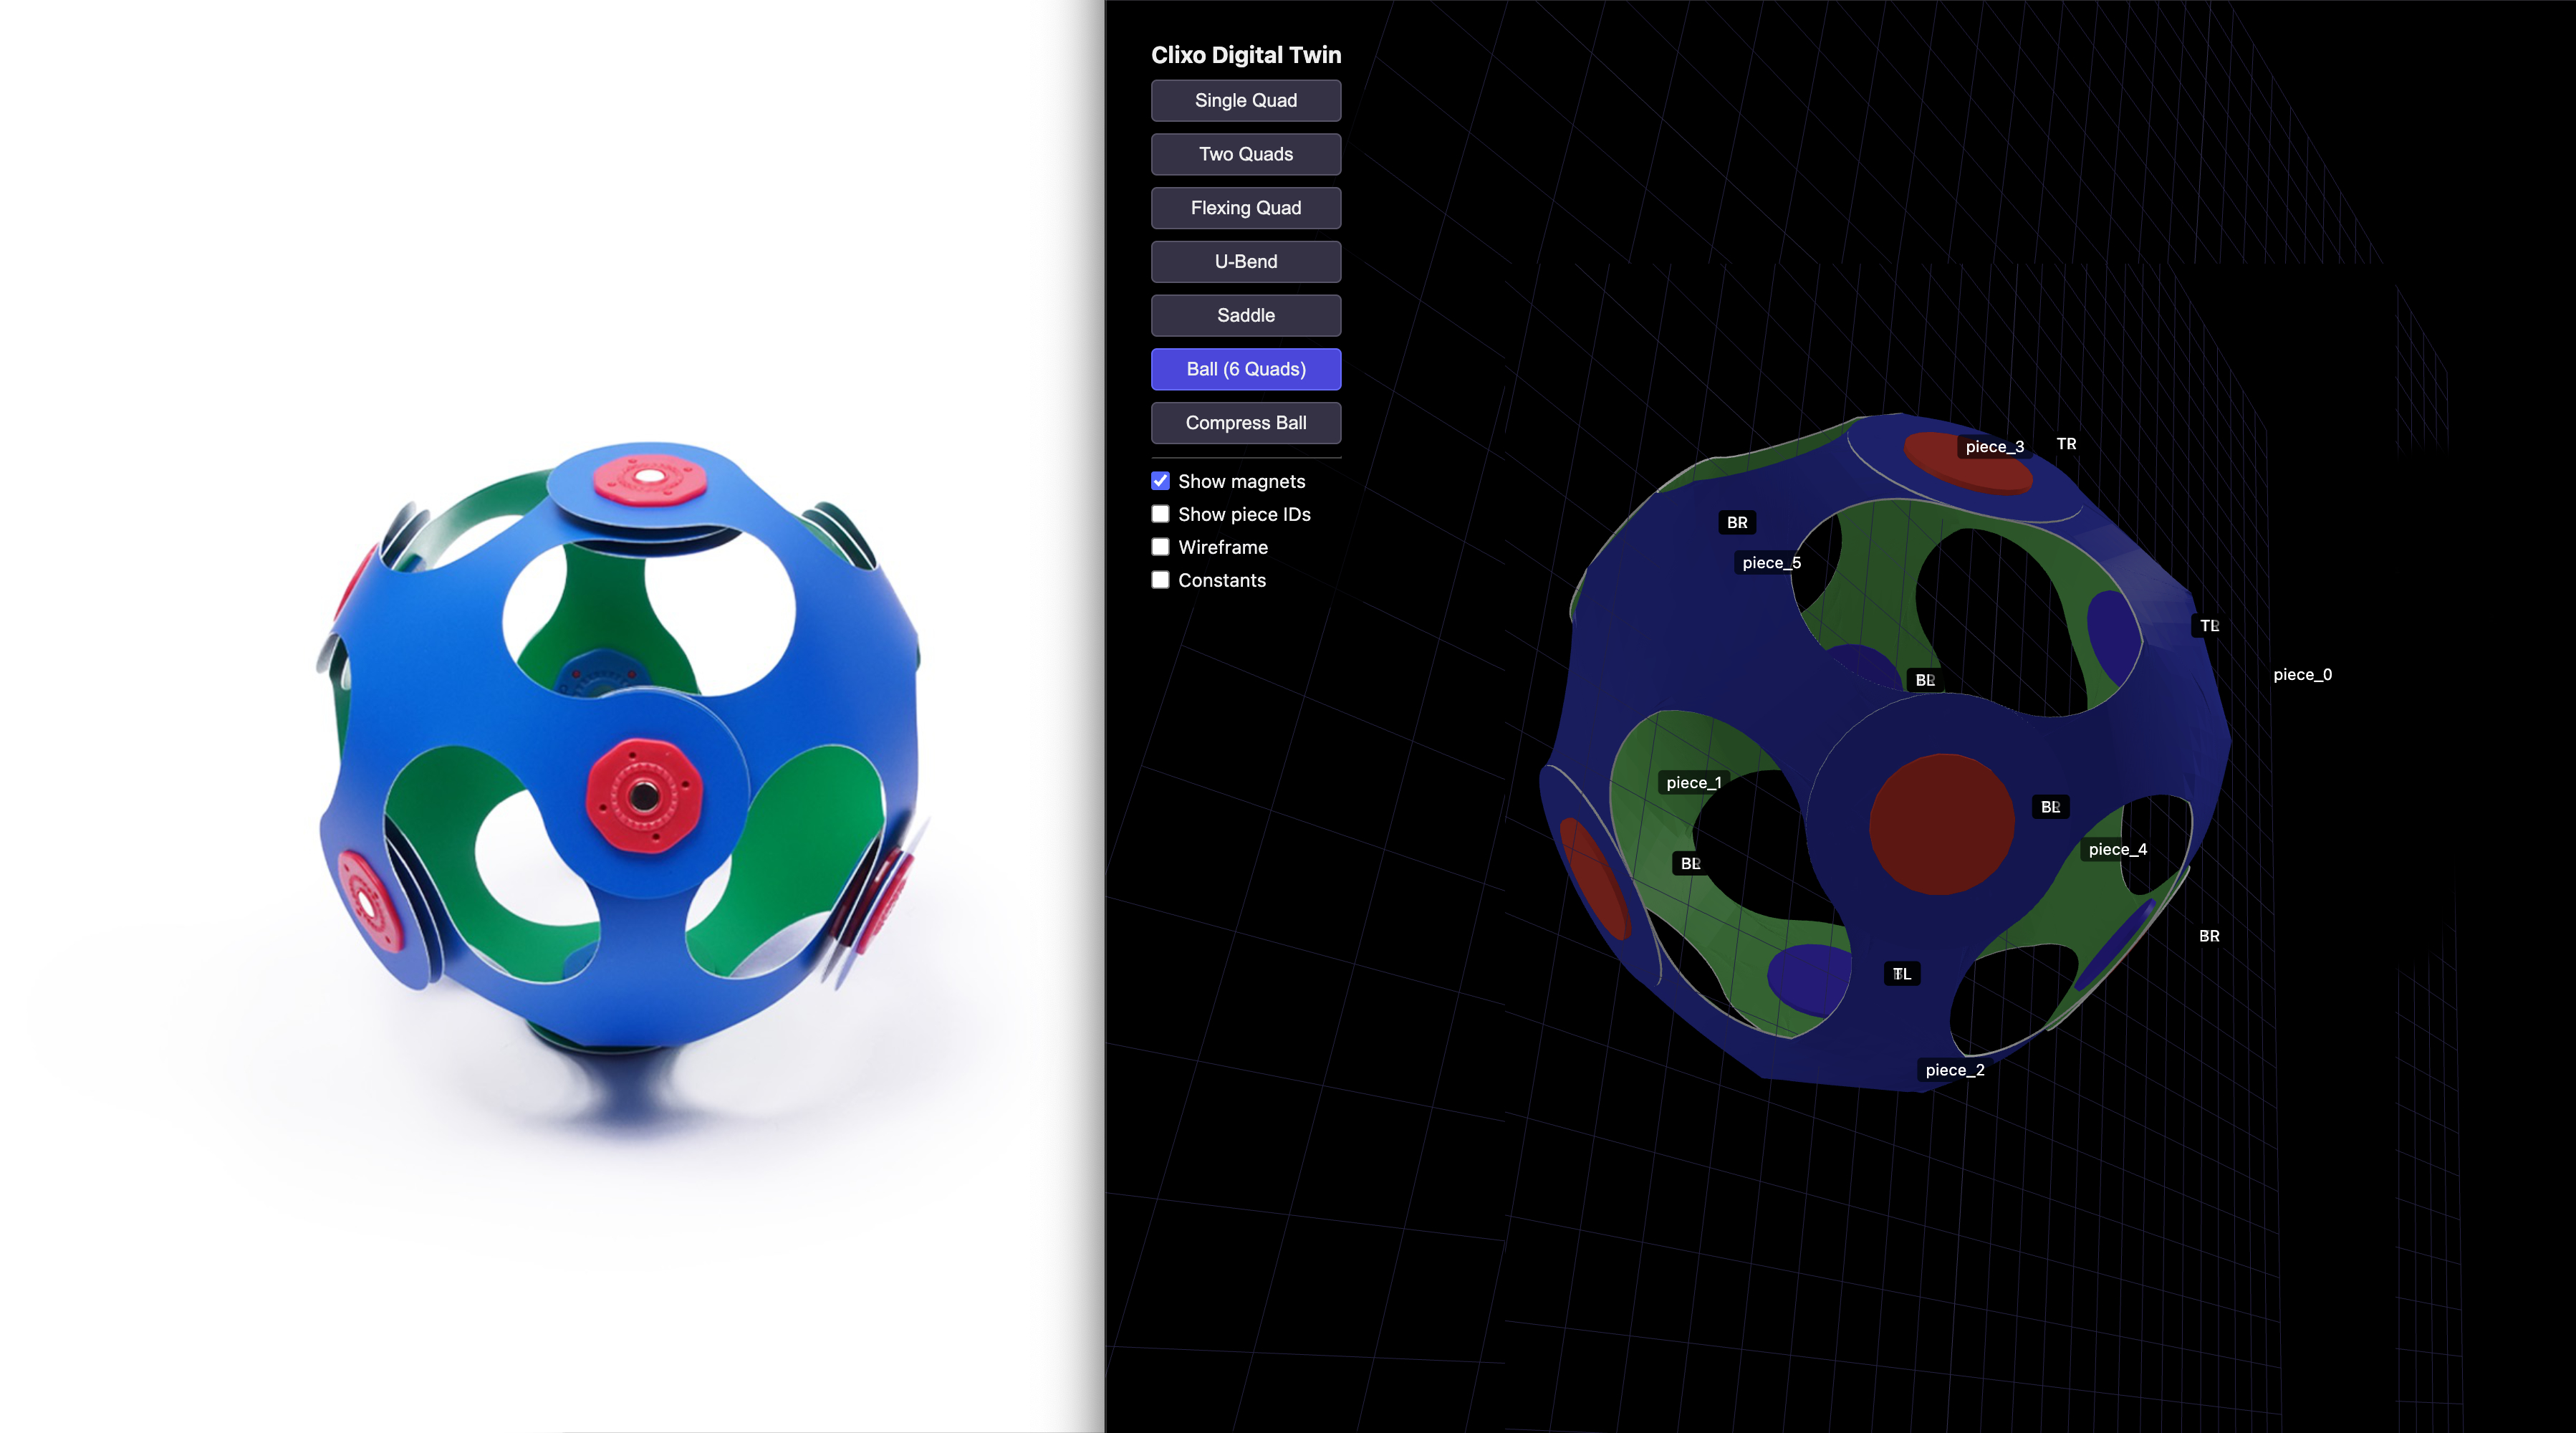Click the piece_3 label on the ball
The width and height of the screenshot is (2576, 1433).
click(1994, 446)
